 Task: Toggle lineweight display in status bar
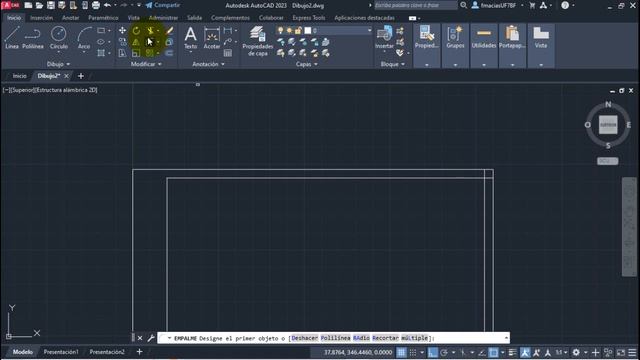(512, 352)
